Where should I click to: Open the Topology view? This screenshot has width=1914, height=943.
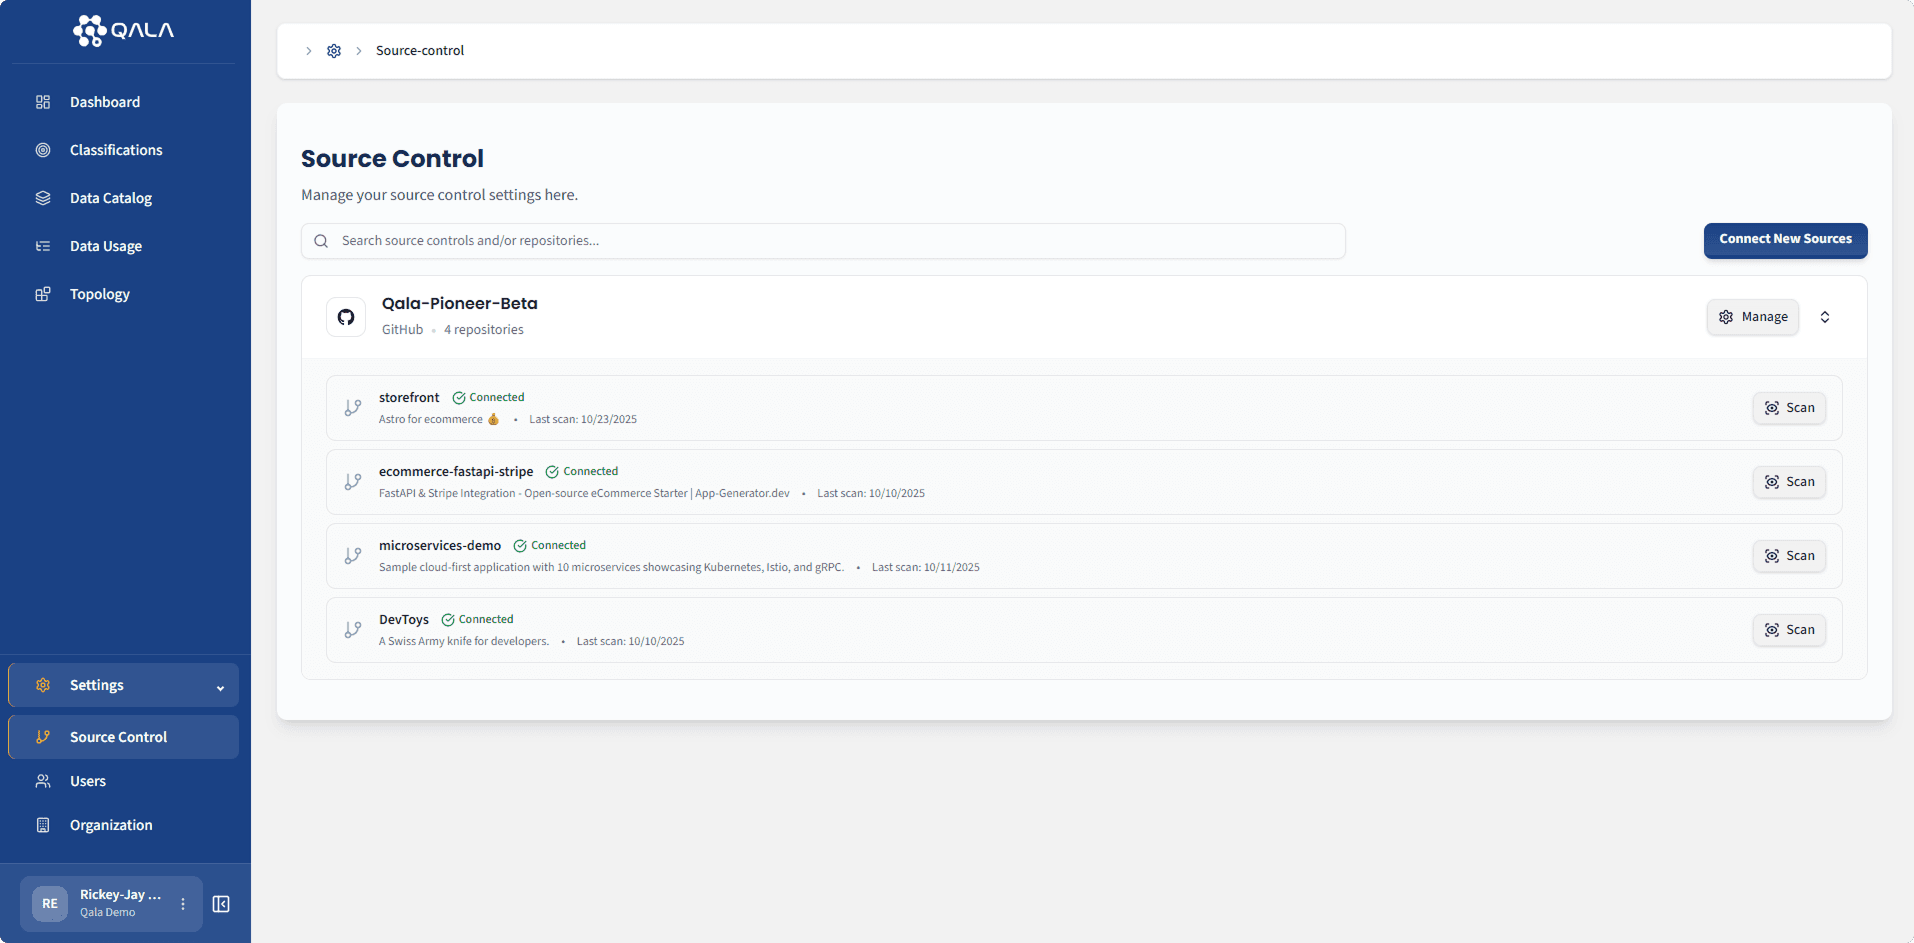click(x=100, y=293)
